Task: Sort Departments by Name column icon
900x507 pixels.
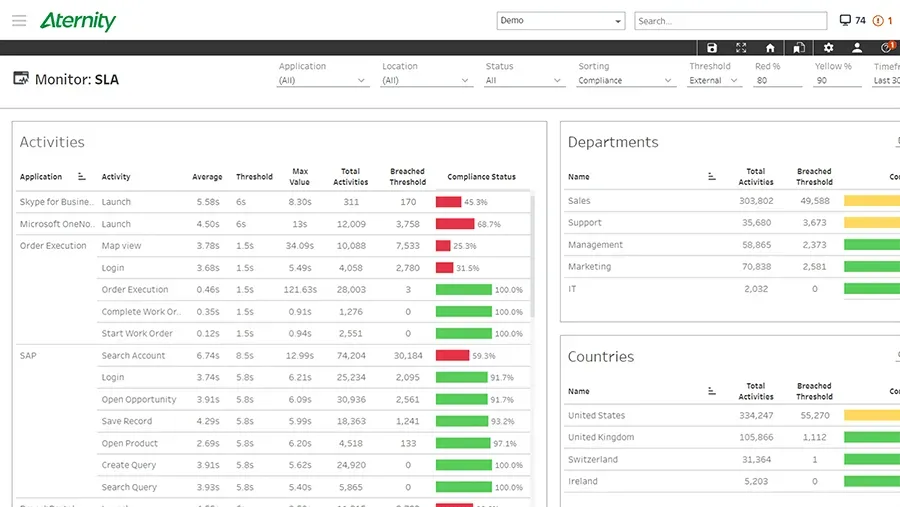Action: tap(712, 176)
